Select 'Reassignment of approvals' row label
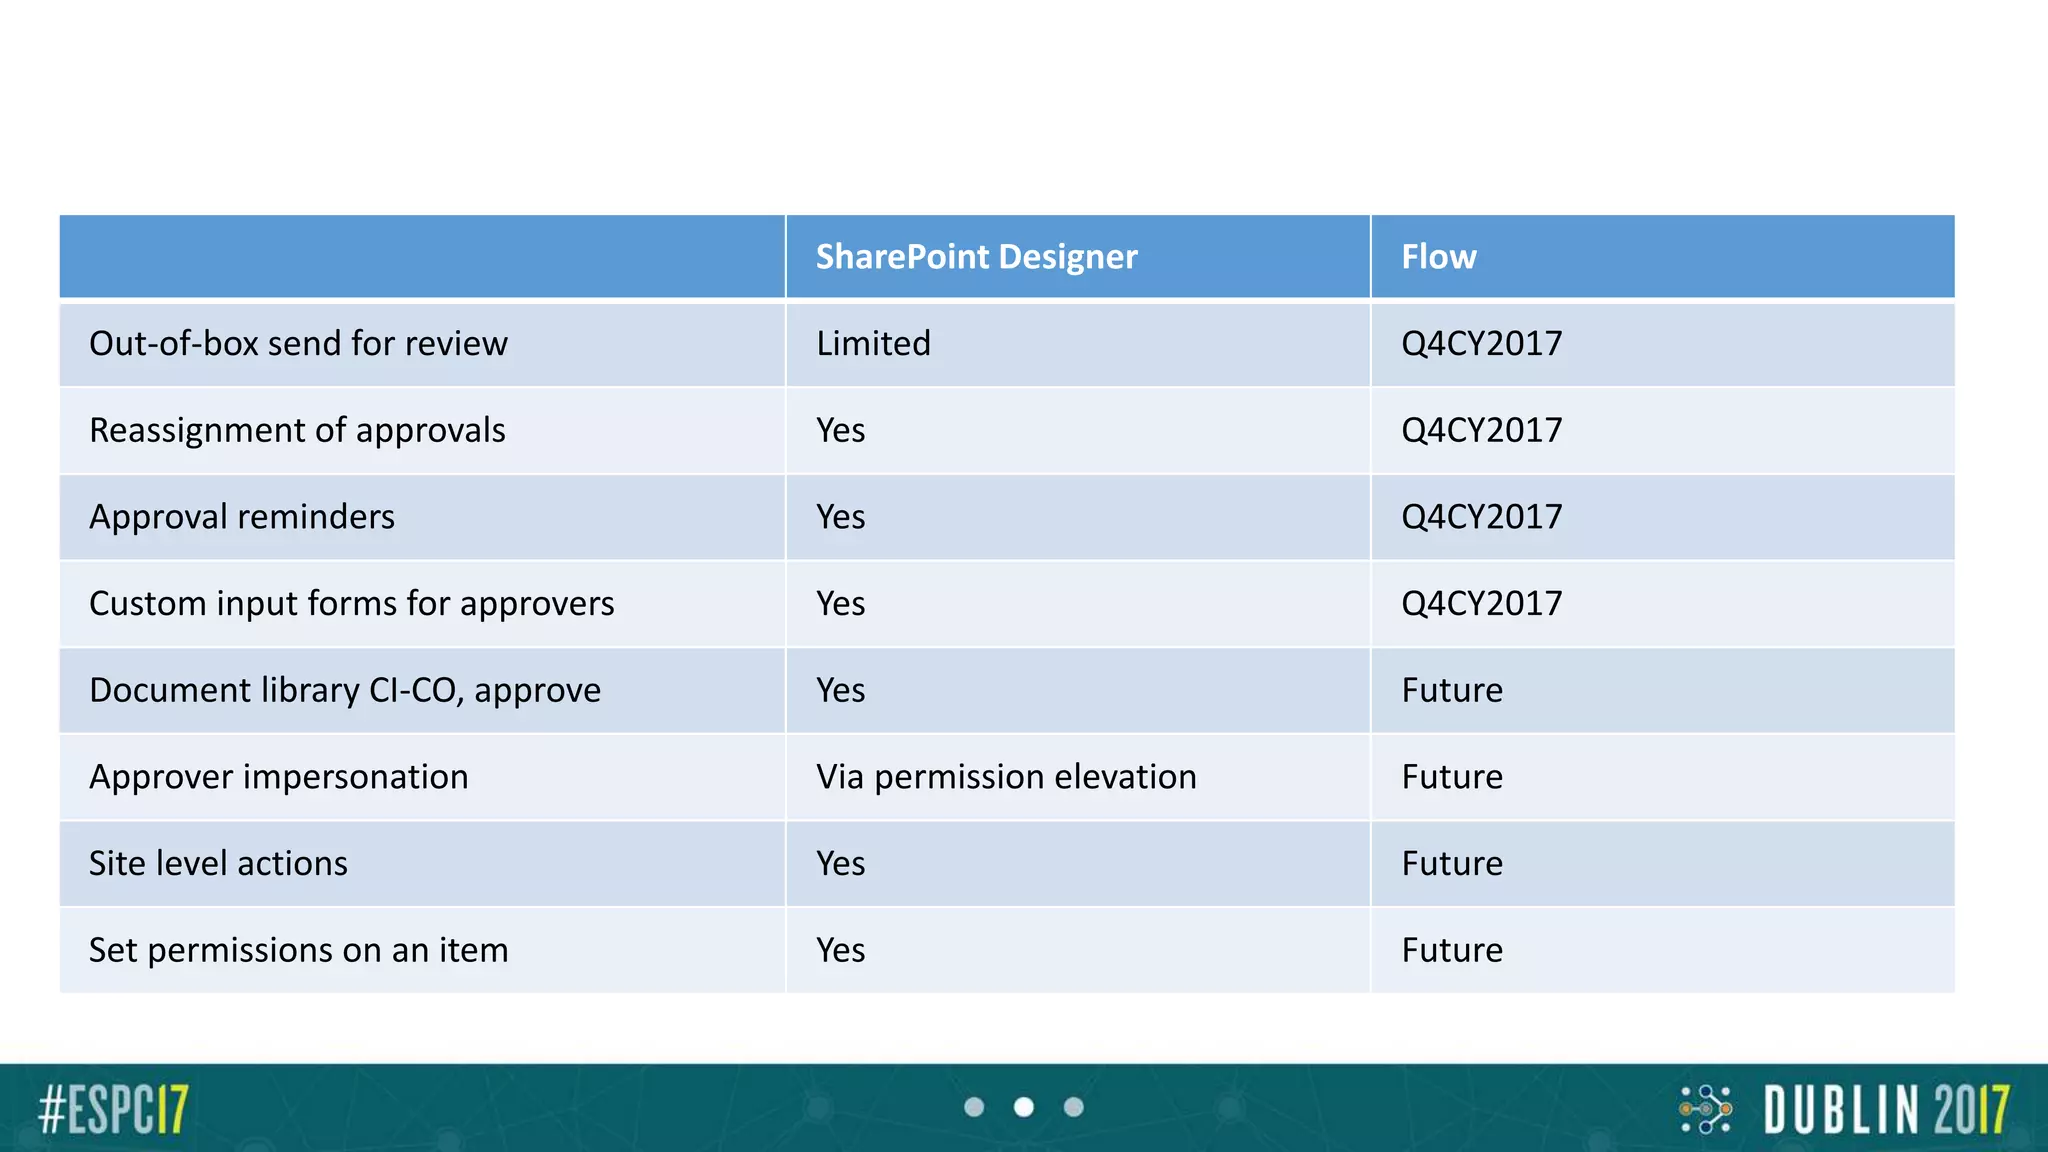The image size is (2048, 1152). coord(297,431)
